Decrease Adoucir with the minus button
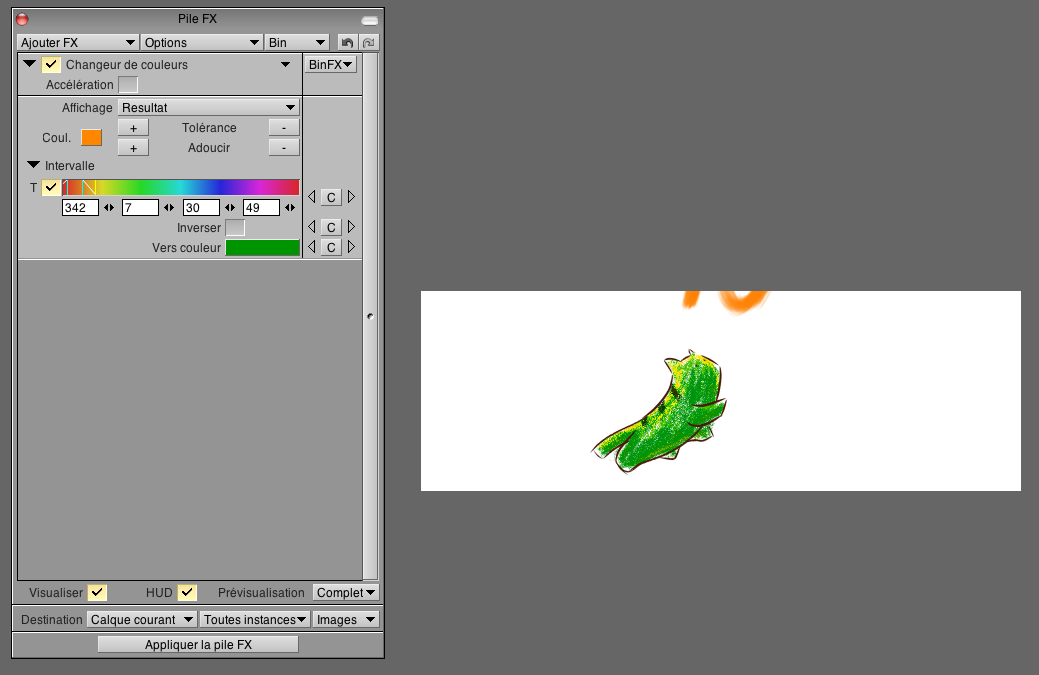1039x675 pixels. (284, 148)
